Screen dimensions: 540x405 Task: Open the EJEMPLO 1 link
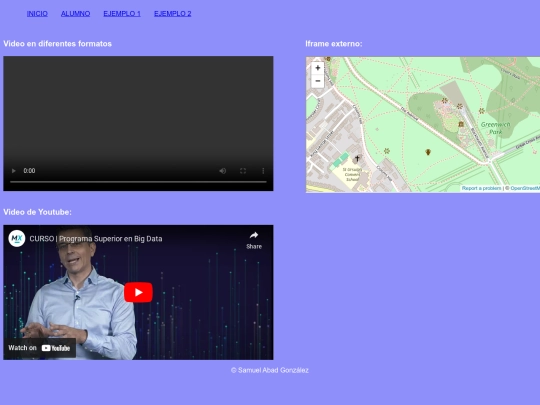click(122, 14)
